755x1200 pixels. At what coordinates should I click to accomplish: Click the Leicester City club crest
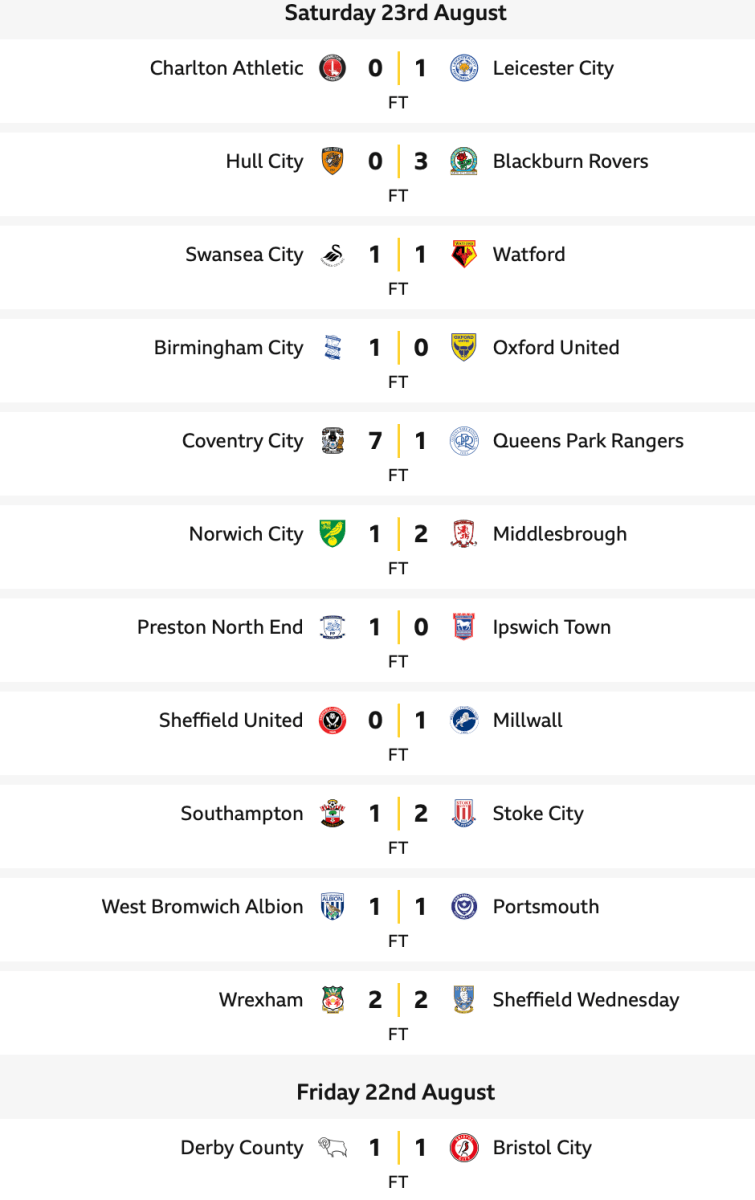pyautogui.click(x=463, y=68)
